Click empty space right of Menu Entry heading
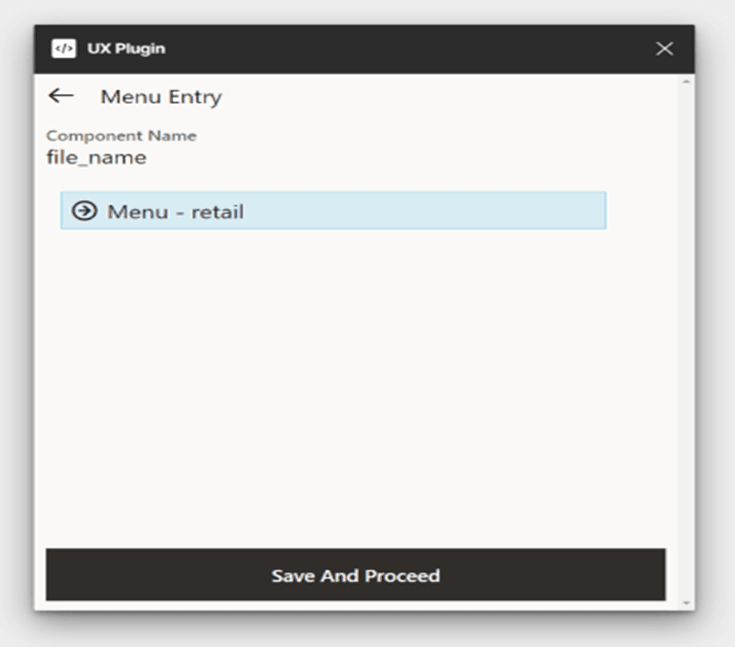 (450, 97)
